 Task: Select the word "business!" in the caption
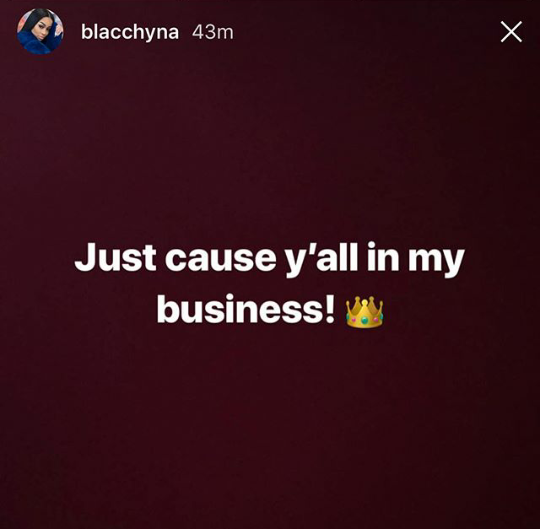246,308
